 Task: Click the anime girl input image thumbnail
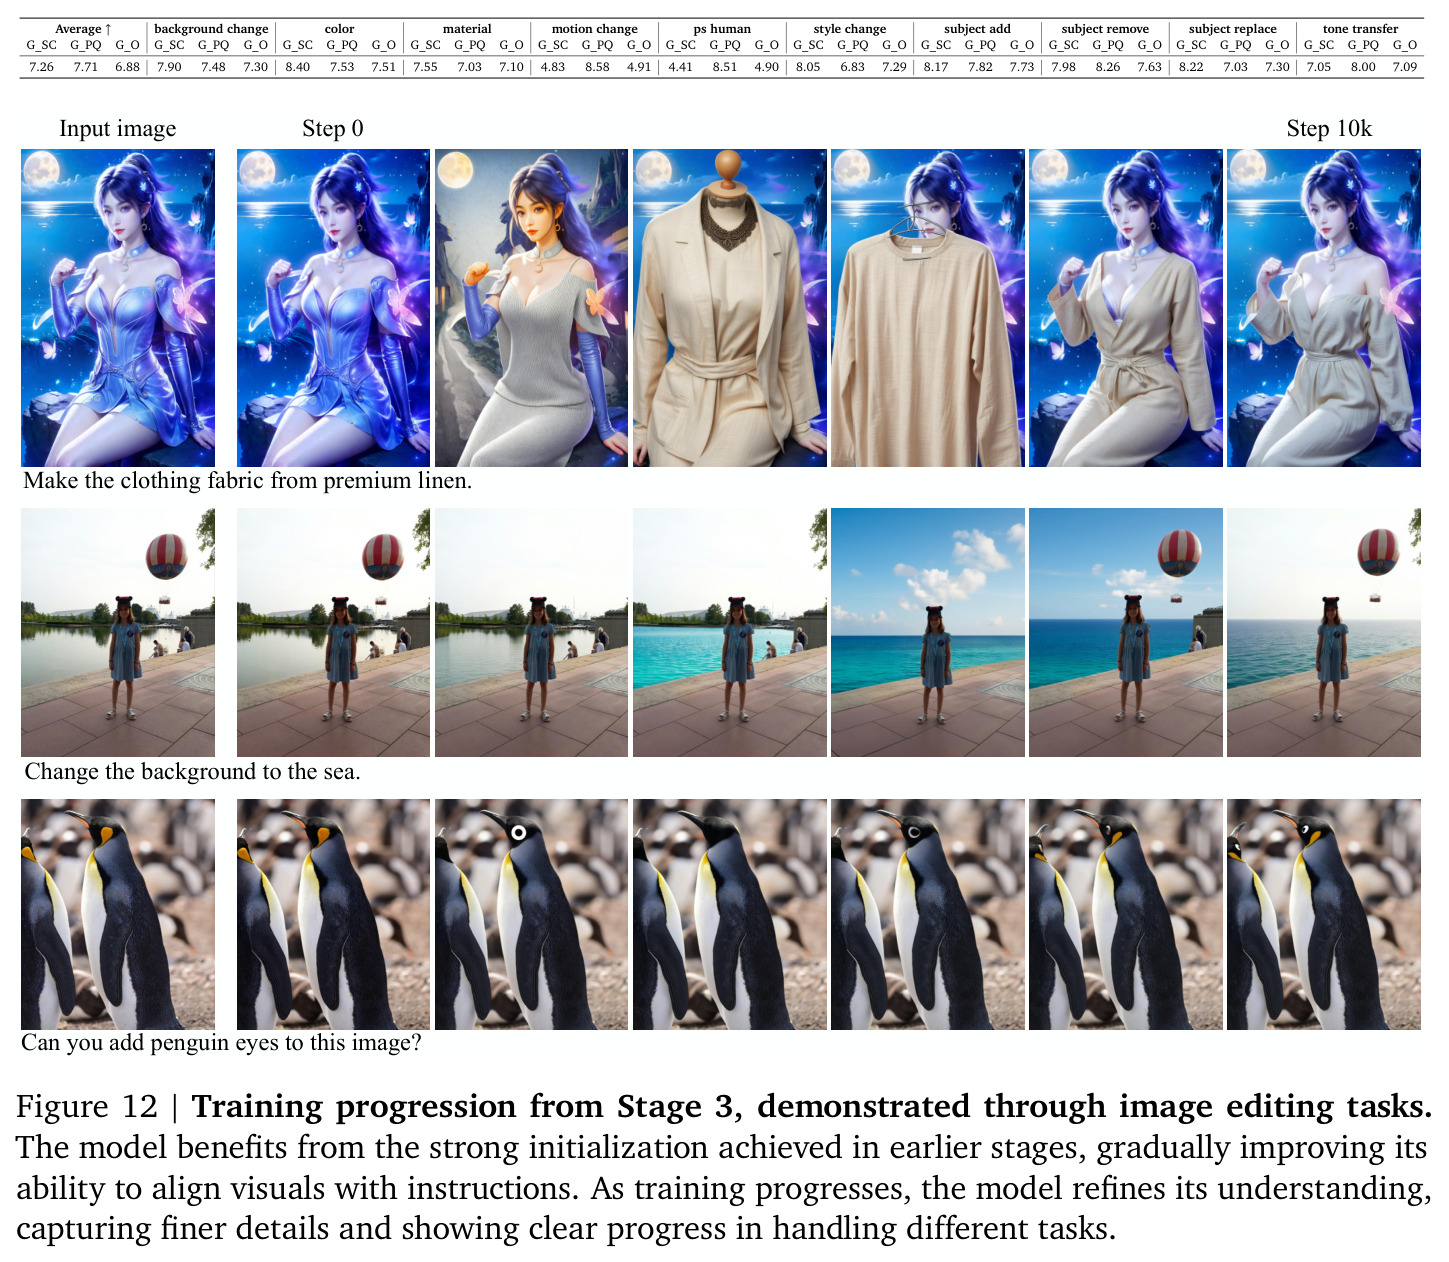118,308
